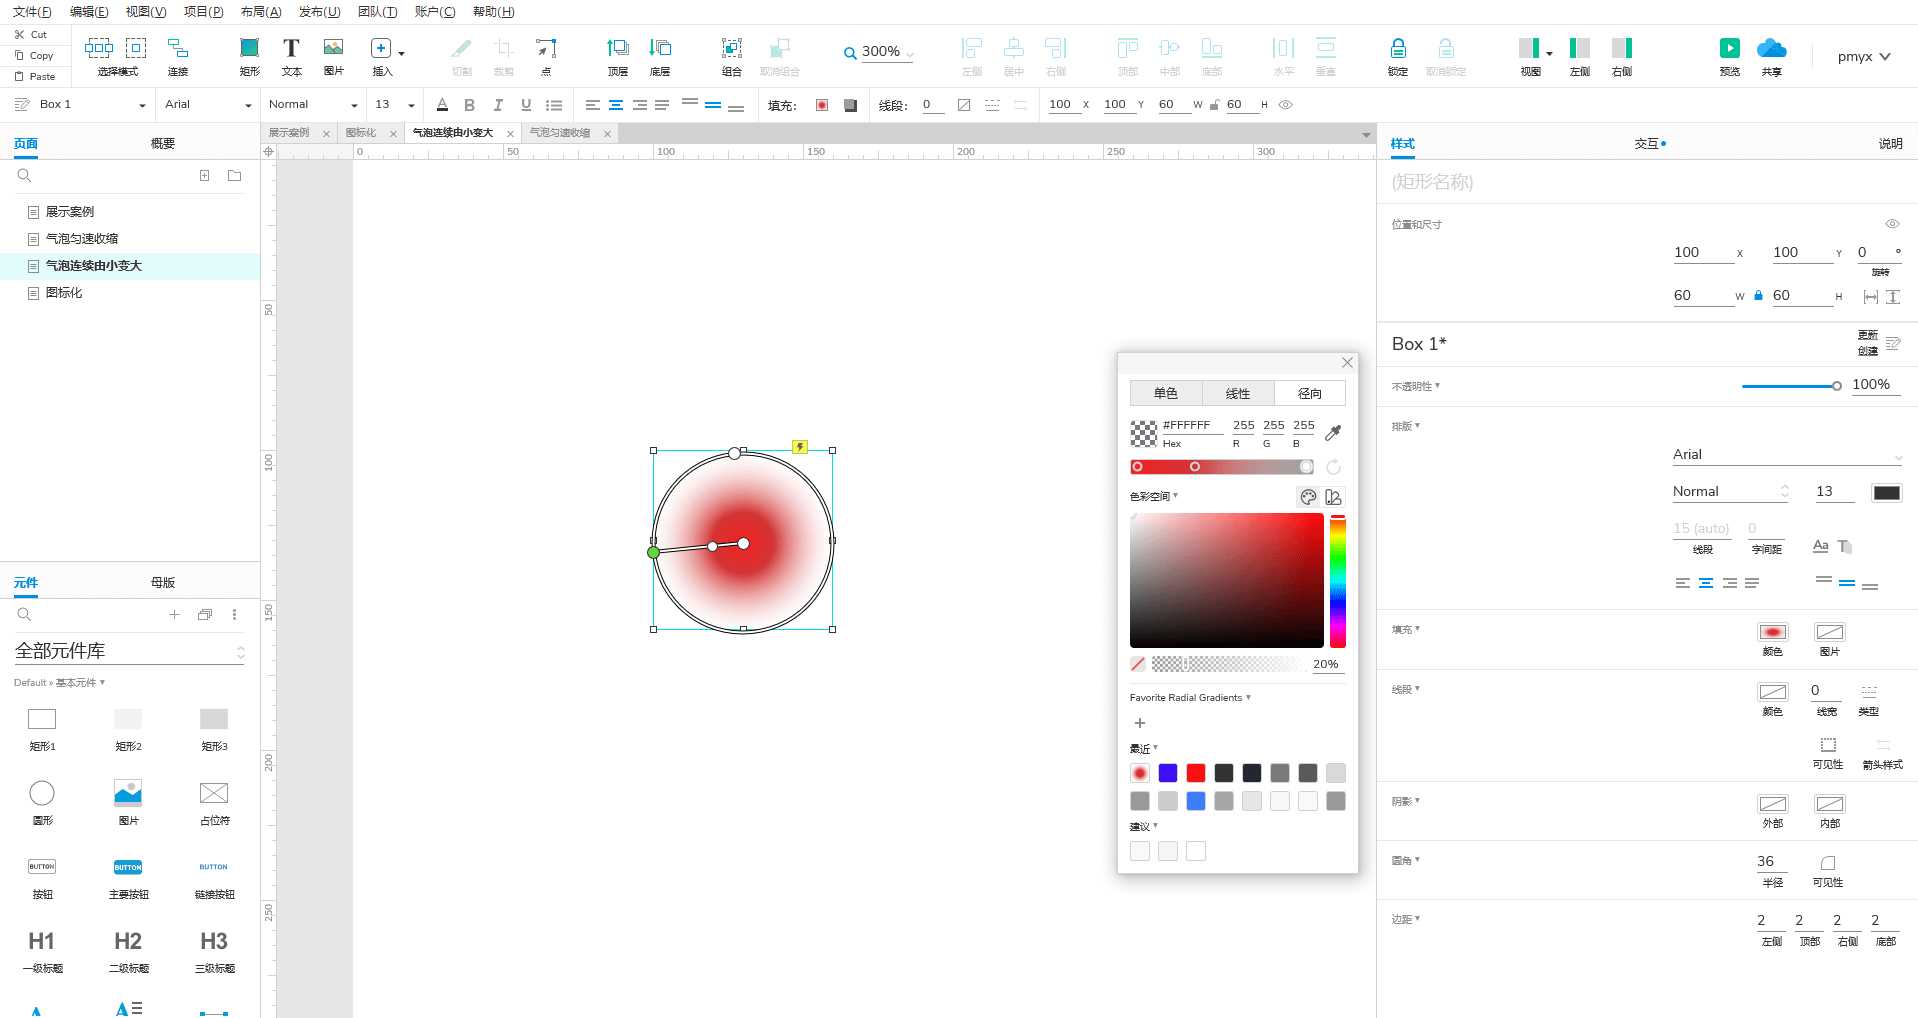
Task: Click the Image tool icon
Action: pyautogui.click(x=334, y=47)
